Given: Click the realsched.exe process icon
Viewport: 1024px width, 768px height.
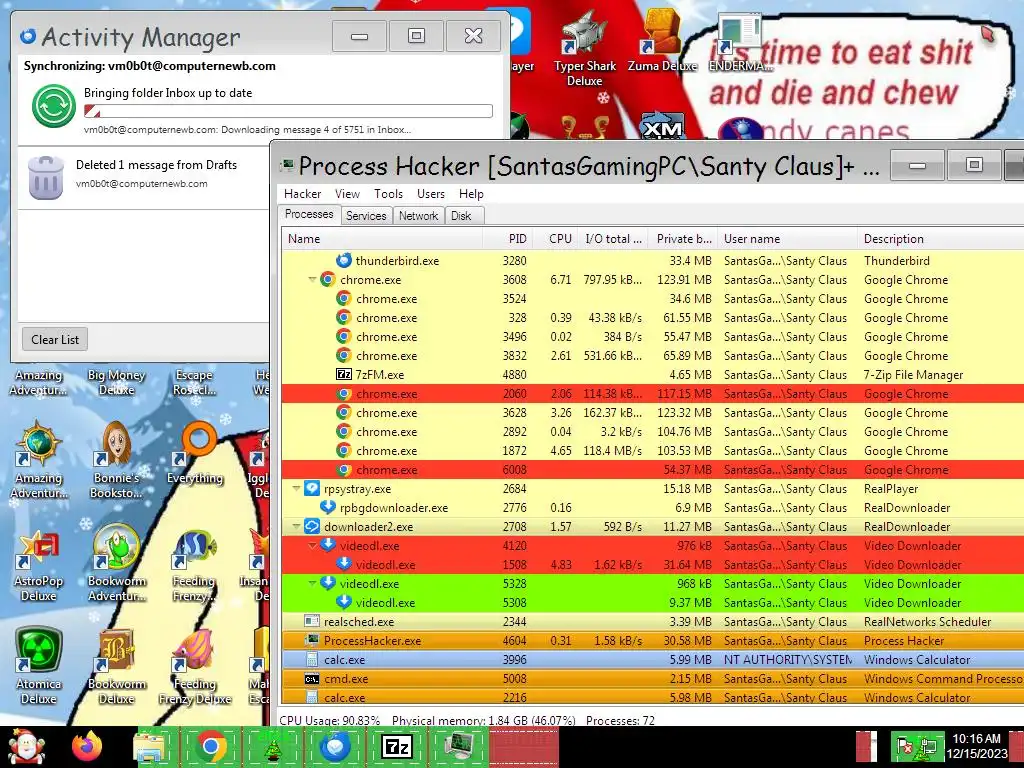Looking at the screenshot, I should (x=312, y=621).
